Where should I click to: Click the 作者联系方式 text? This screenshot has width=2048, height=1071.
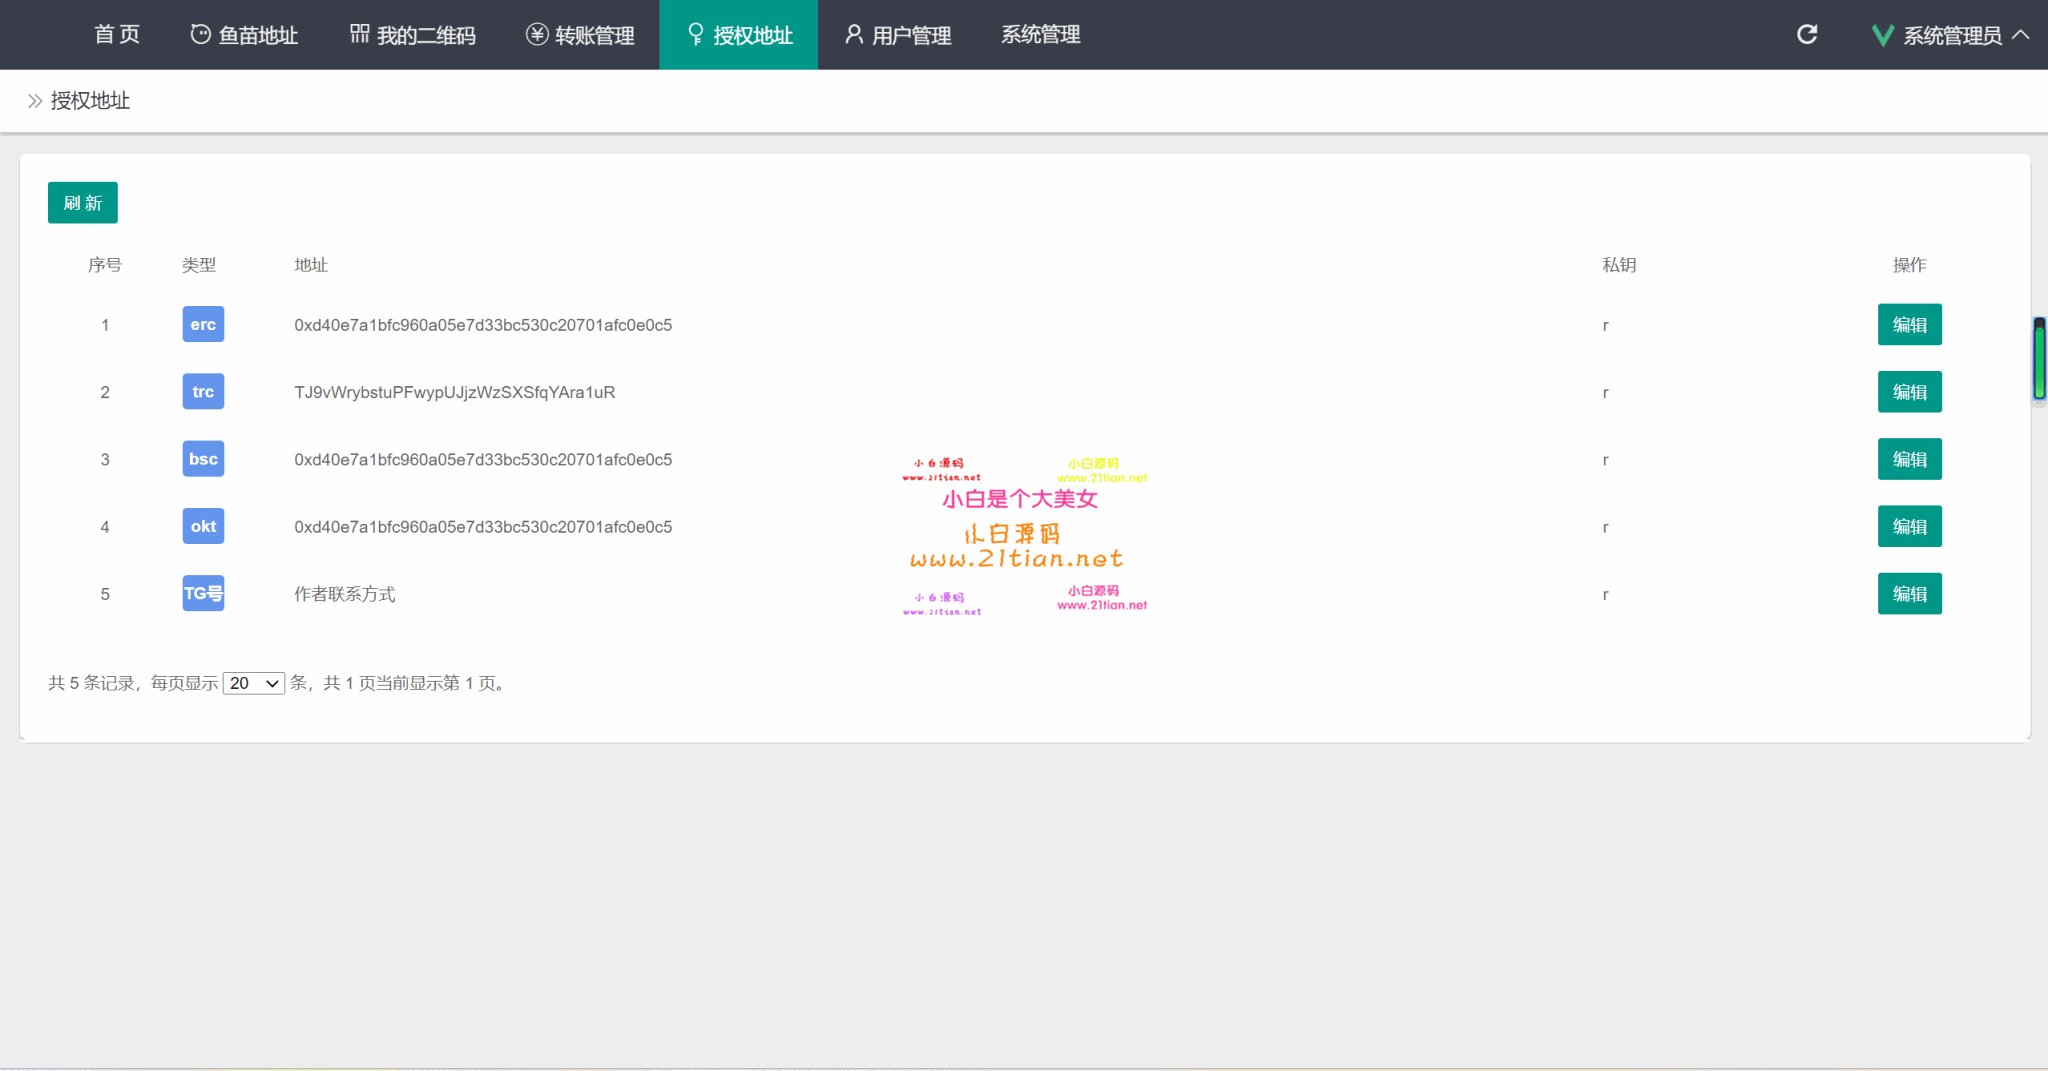[x=345, y=594]
